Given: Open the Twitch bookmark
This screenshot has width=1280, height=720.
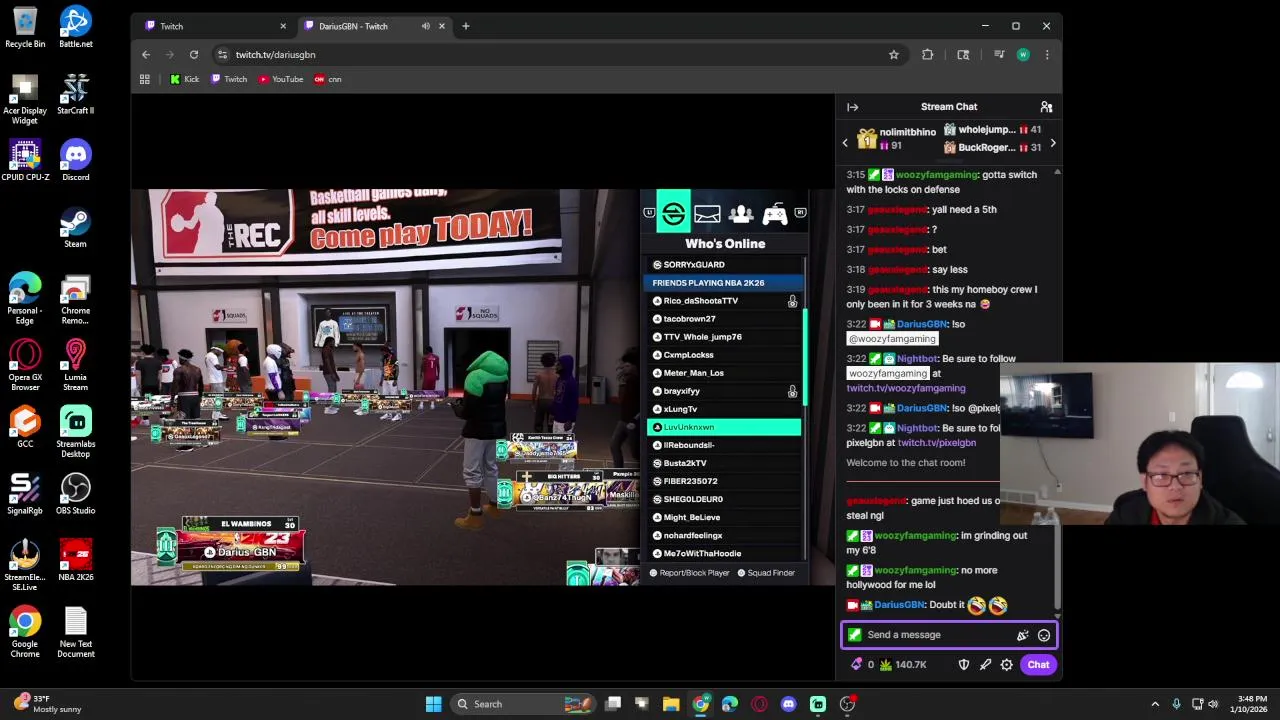Looking at the screenshot, I should [229, 79].
